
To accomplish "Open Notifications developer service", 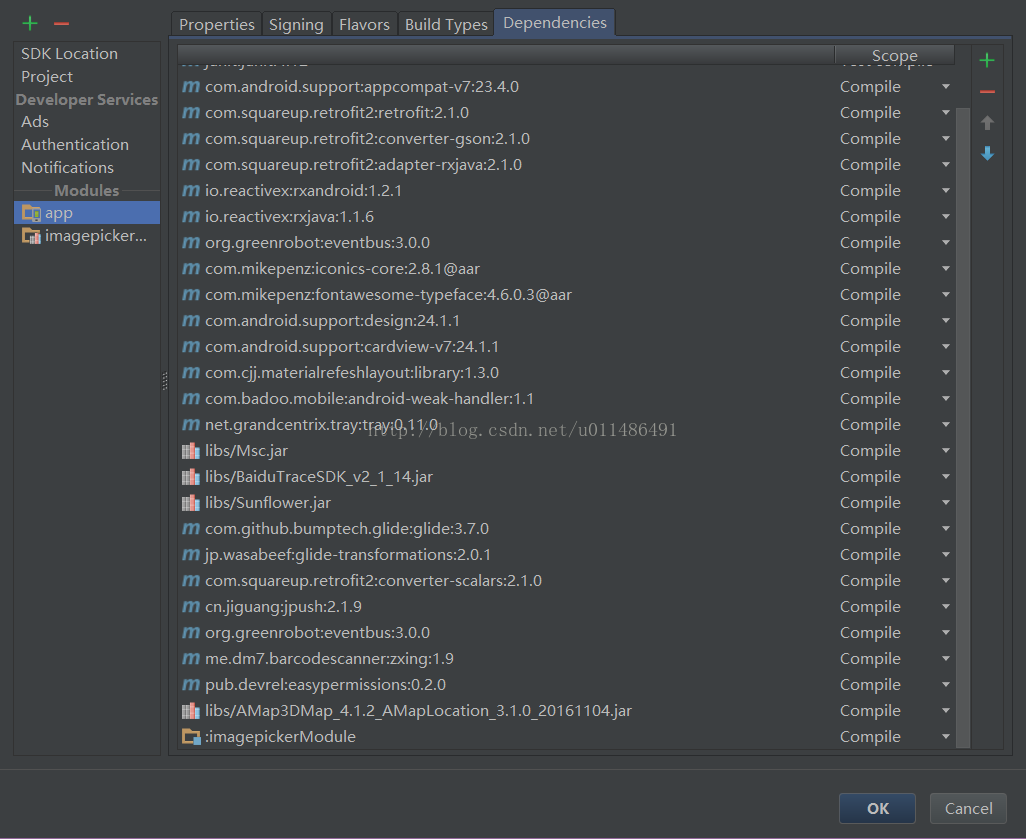I will [x=67, y=168].
